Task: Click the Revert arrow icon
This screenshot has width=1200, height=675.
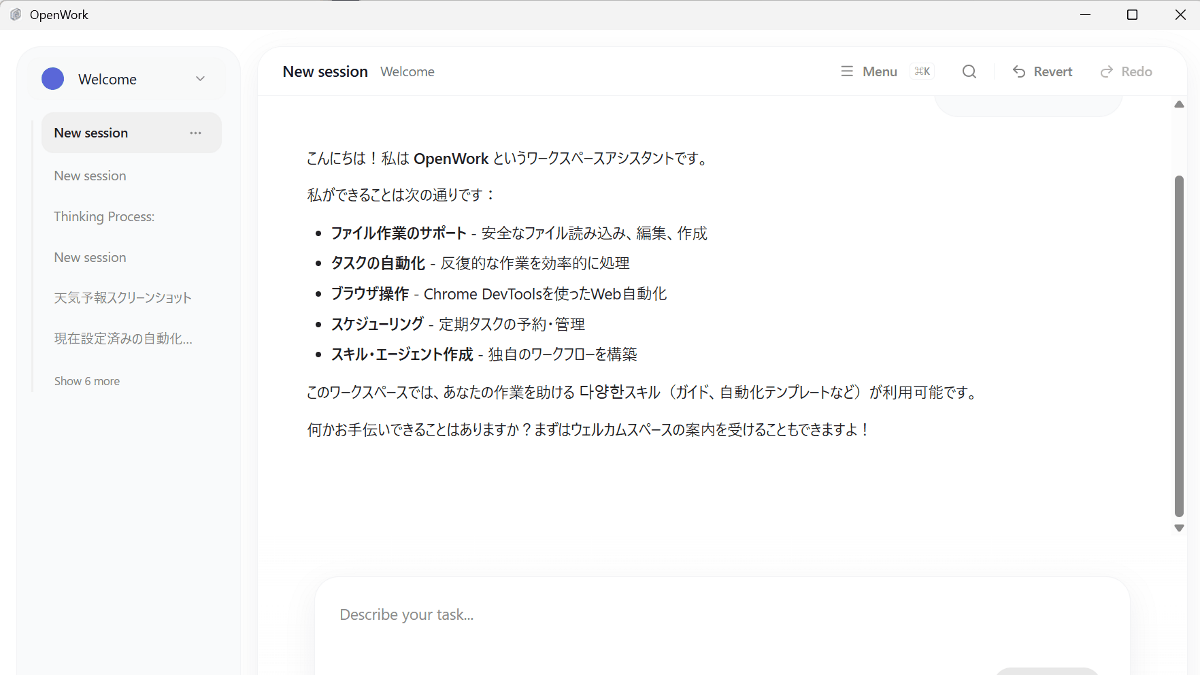Action: [1018, 71]
